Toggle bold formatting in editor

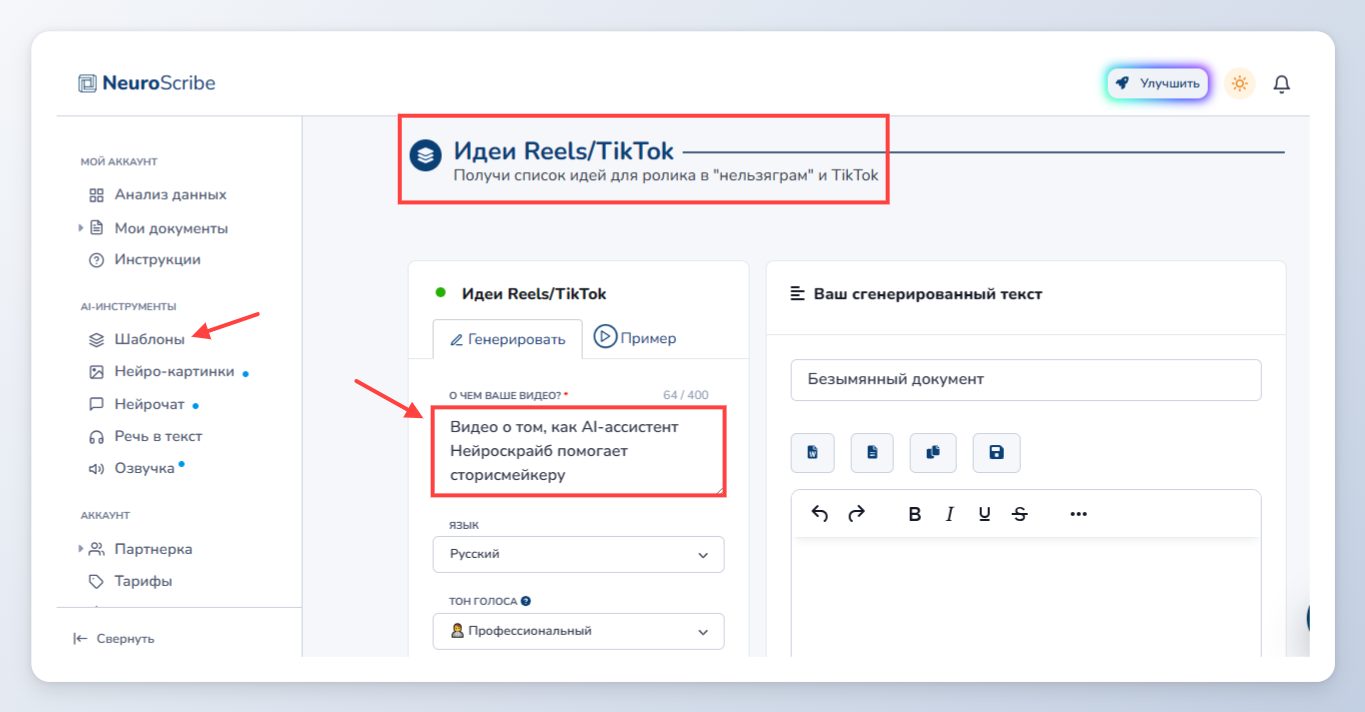click(x=914, y=514)
